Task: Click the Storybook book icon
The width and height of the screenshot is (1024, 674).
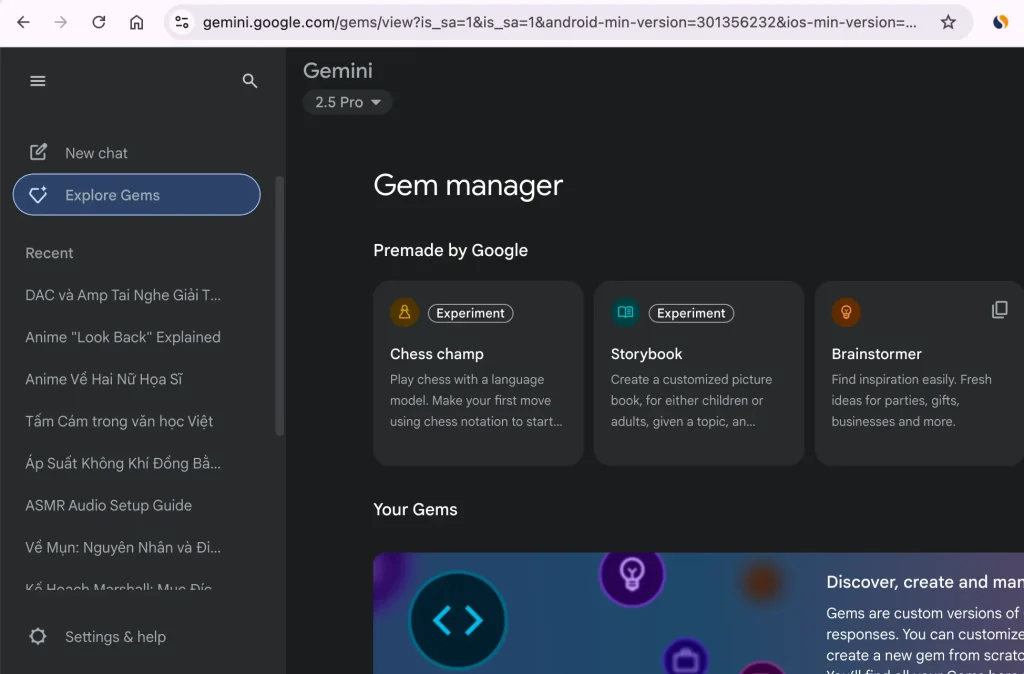Action: coord(625,312)
